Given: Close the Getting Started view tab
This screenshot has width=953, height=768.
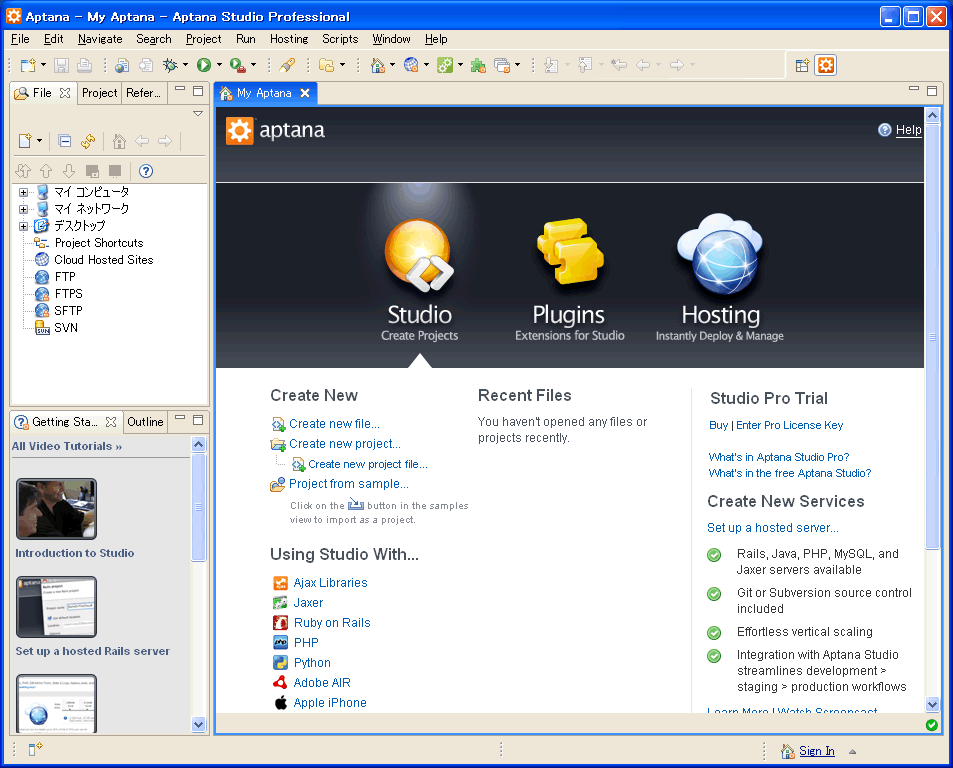Looking at the screenshot, I should pos(111,422).
